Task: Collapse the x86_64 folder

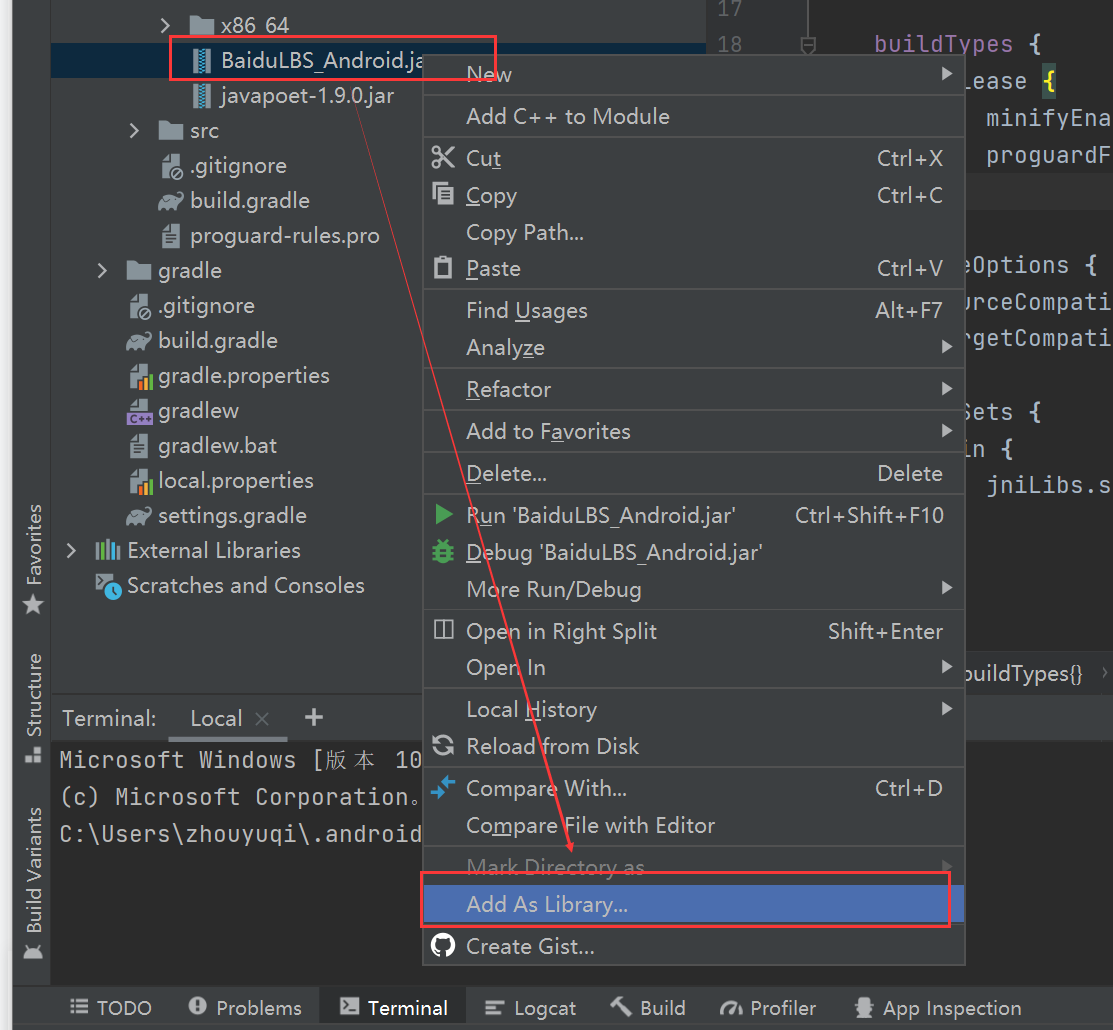Action: click(165, 25)
